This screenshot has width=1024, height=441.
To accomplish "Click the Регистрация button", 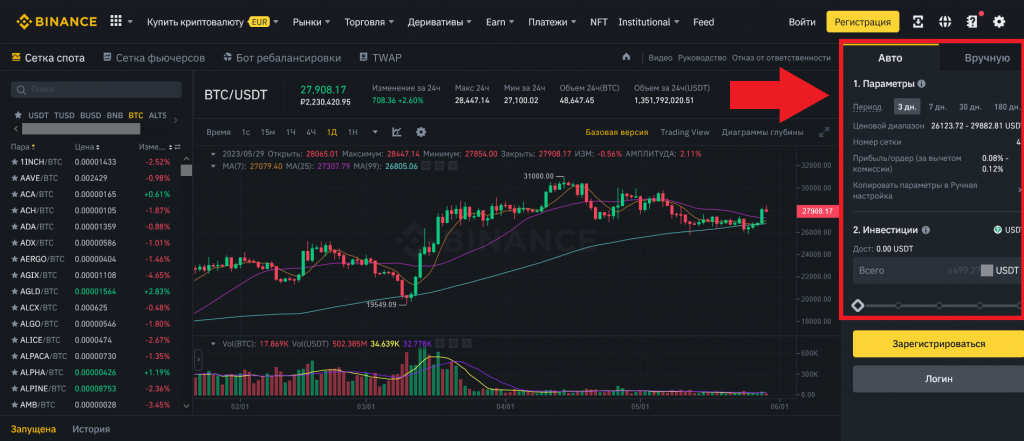I will [863, 22].
